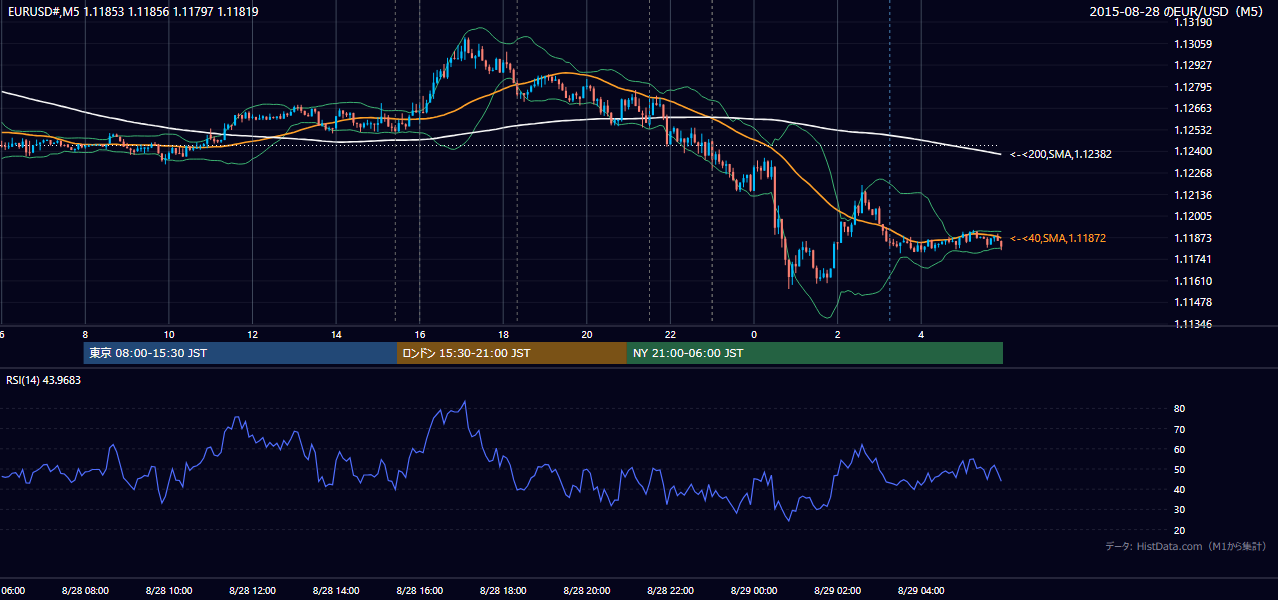Click price axis value 1.12268
Image resolution: width=1278 pixels, height=600 pixels.
tap(1194, 173)
